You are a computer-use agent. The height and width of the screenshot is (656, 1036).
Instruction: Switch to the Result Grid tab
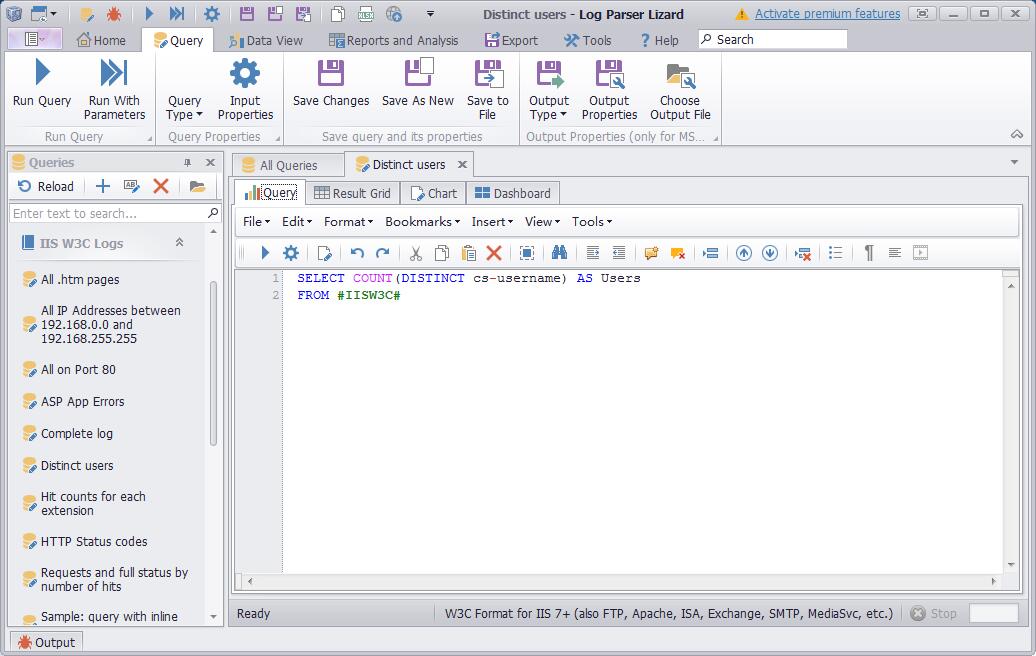(x=352, y=193)
